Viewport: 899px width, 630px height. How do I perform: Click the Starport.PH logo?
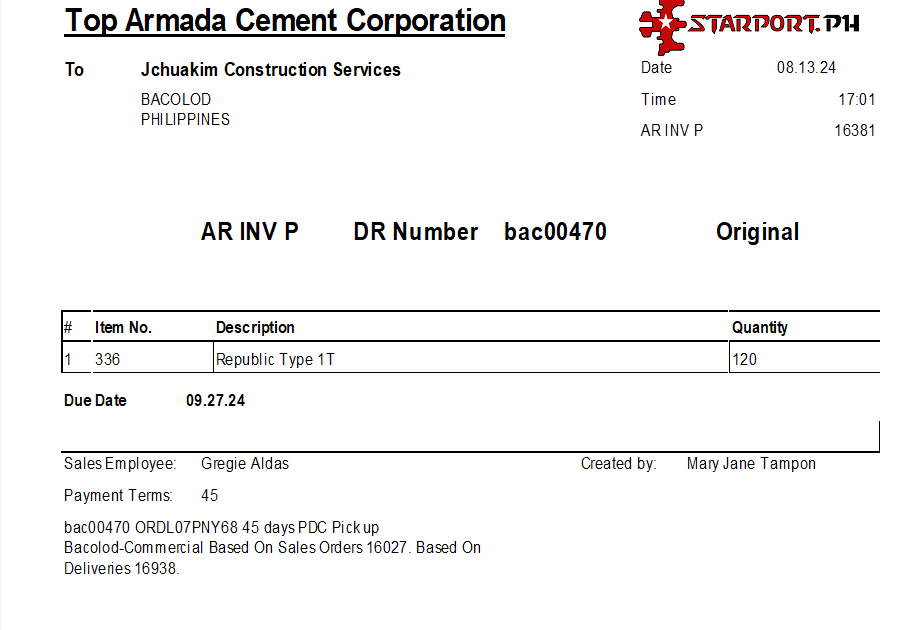(x=748, y=24)
